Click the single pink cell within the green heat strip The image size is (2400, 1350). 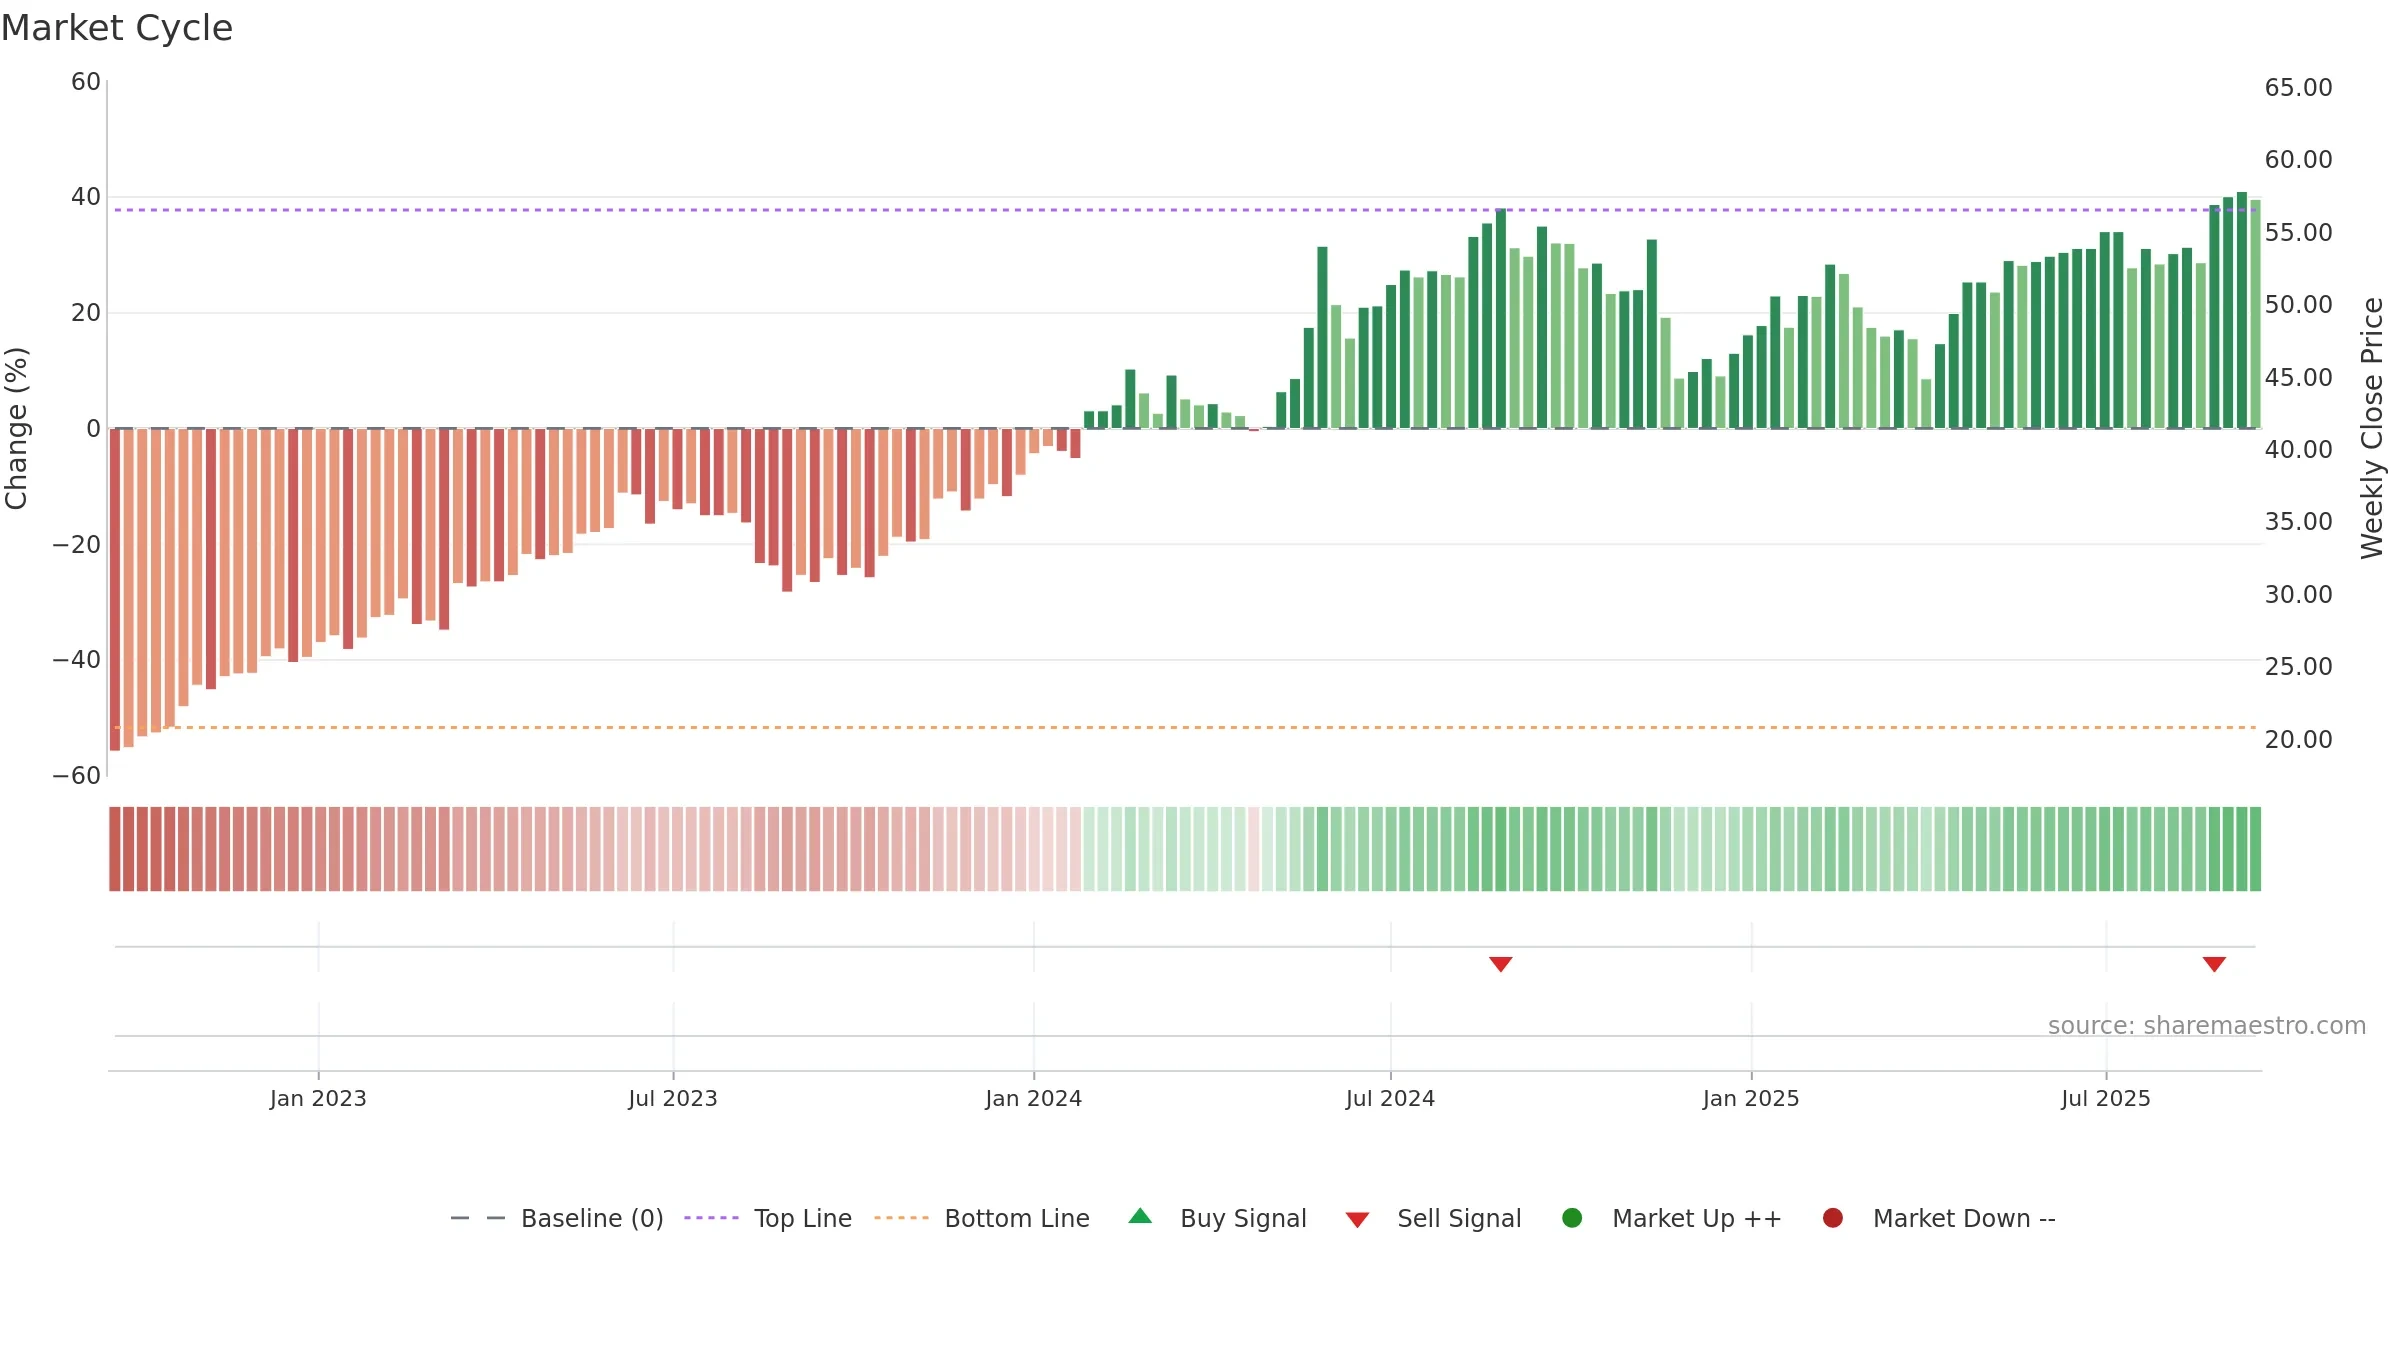(x=1254, y=849)
